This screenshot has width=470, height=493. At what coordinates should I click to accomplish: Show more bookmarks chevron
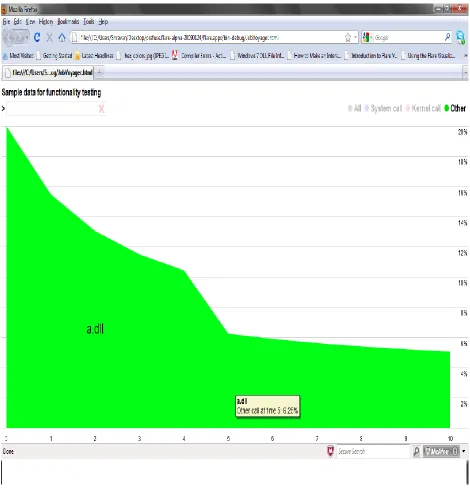click(465, 56)
